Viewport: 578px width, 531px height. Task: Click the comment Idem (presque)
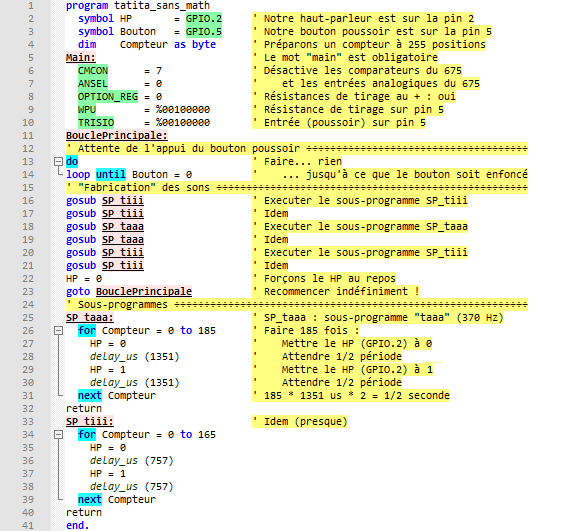[300, 421]
